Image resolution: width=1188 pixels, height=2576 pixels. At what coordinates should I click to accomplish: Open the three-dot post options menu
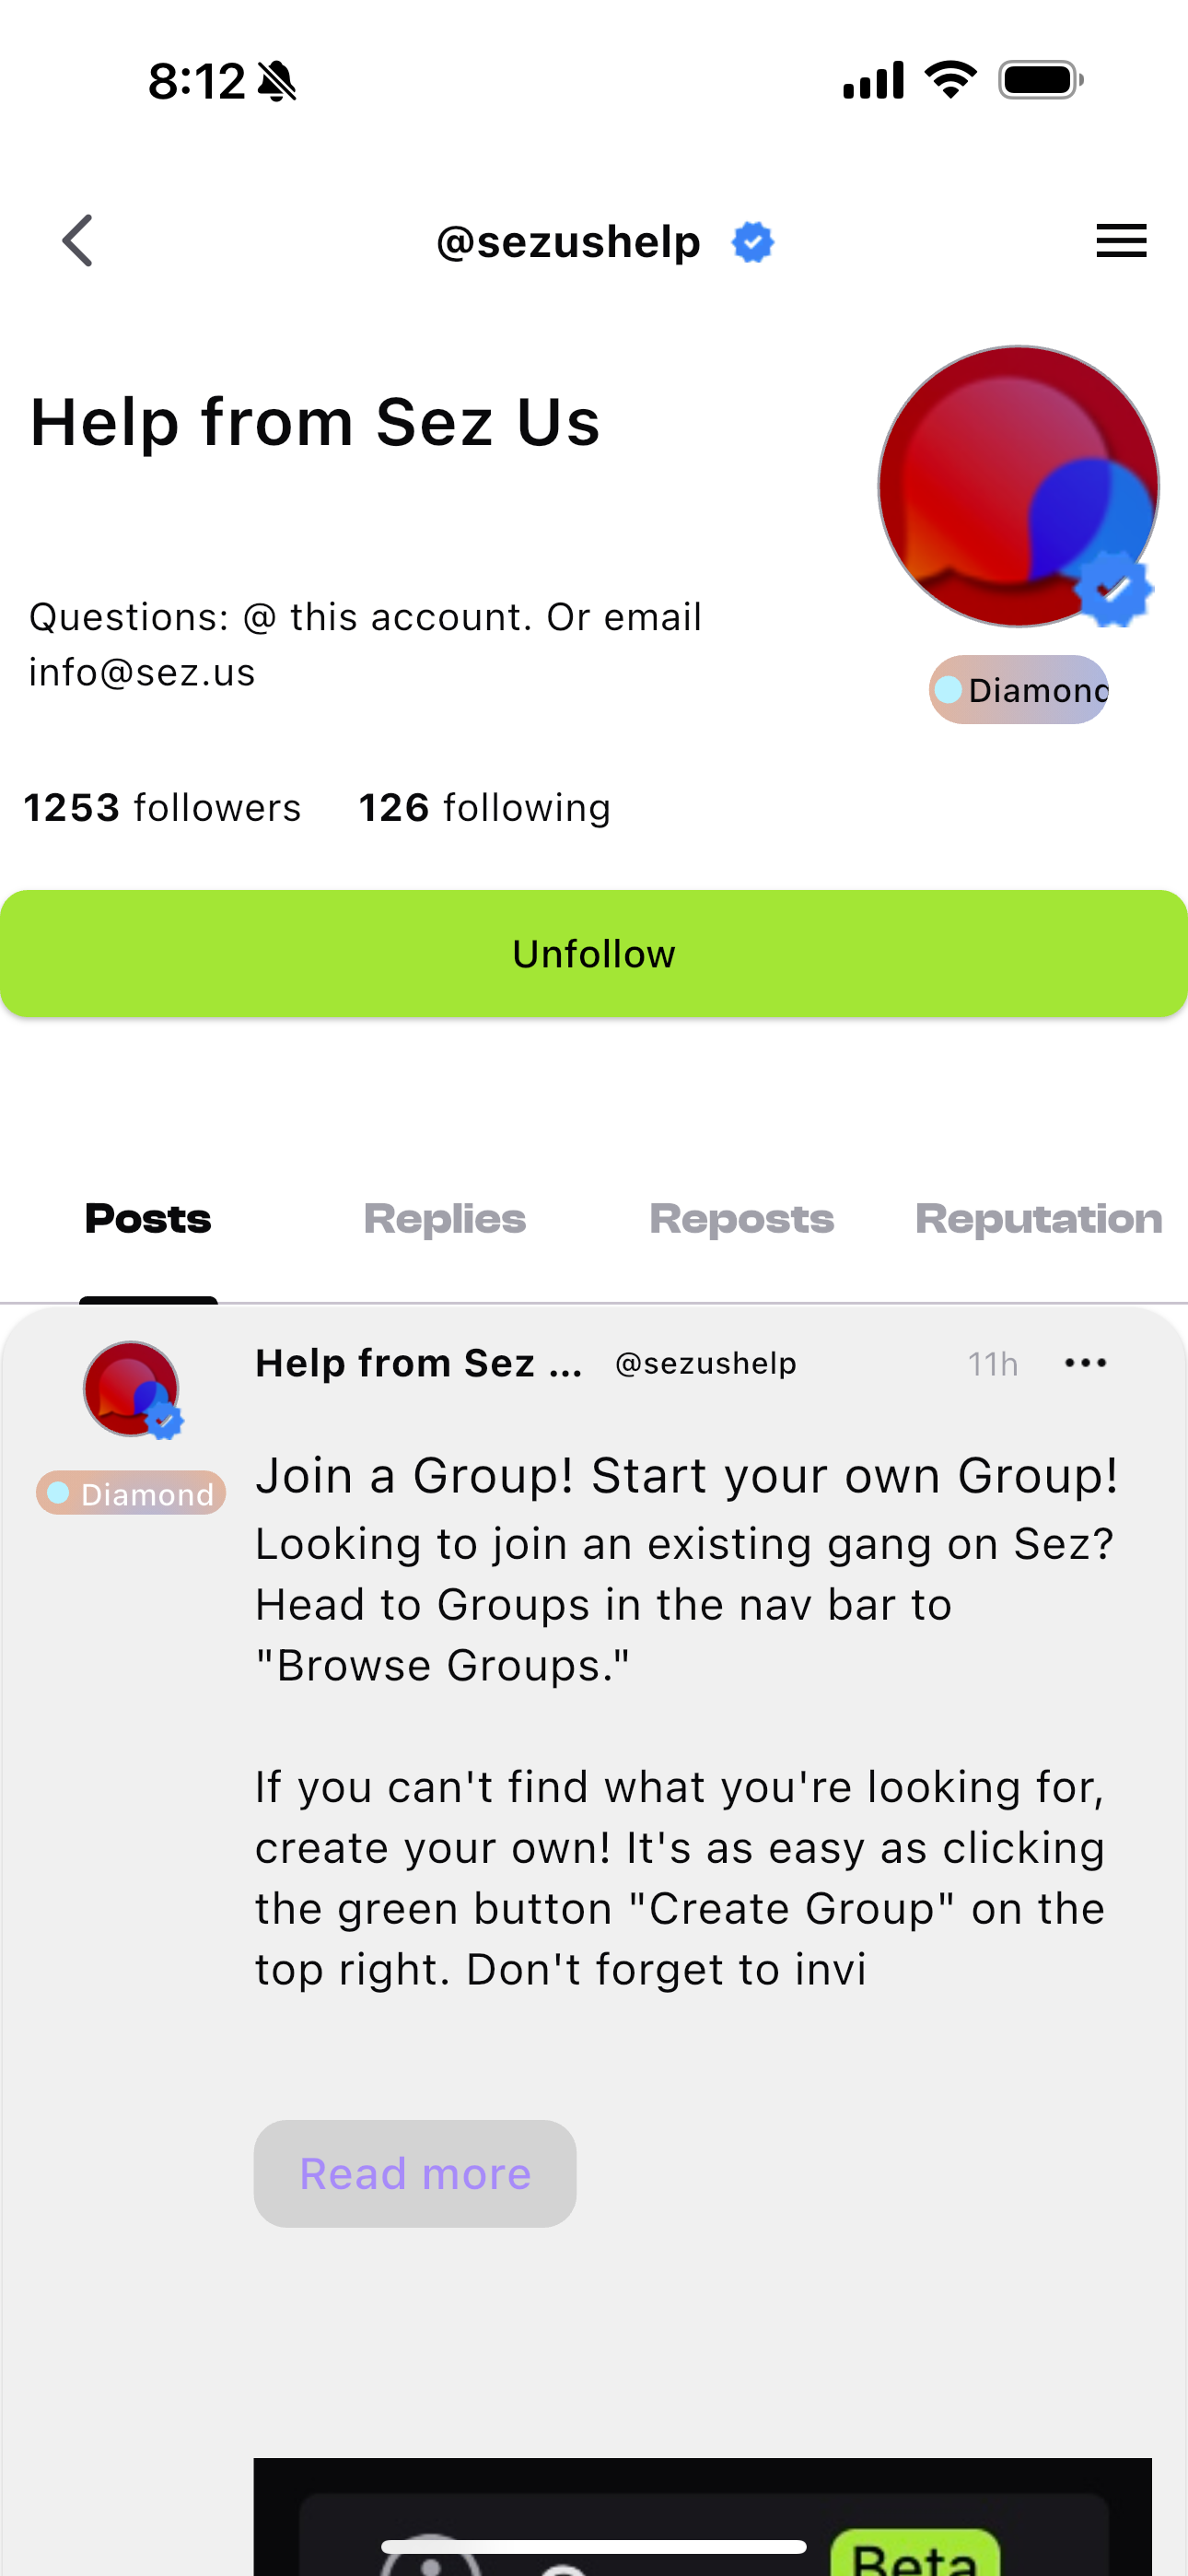[x=1085, y=1363]
